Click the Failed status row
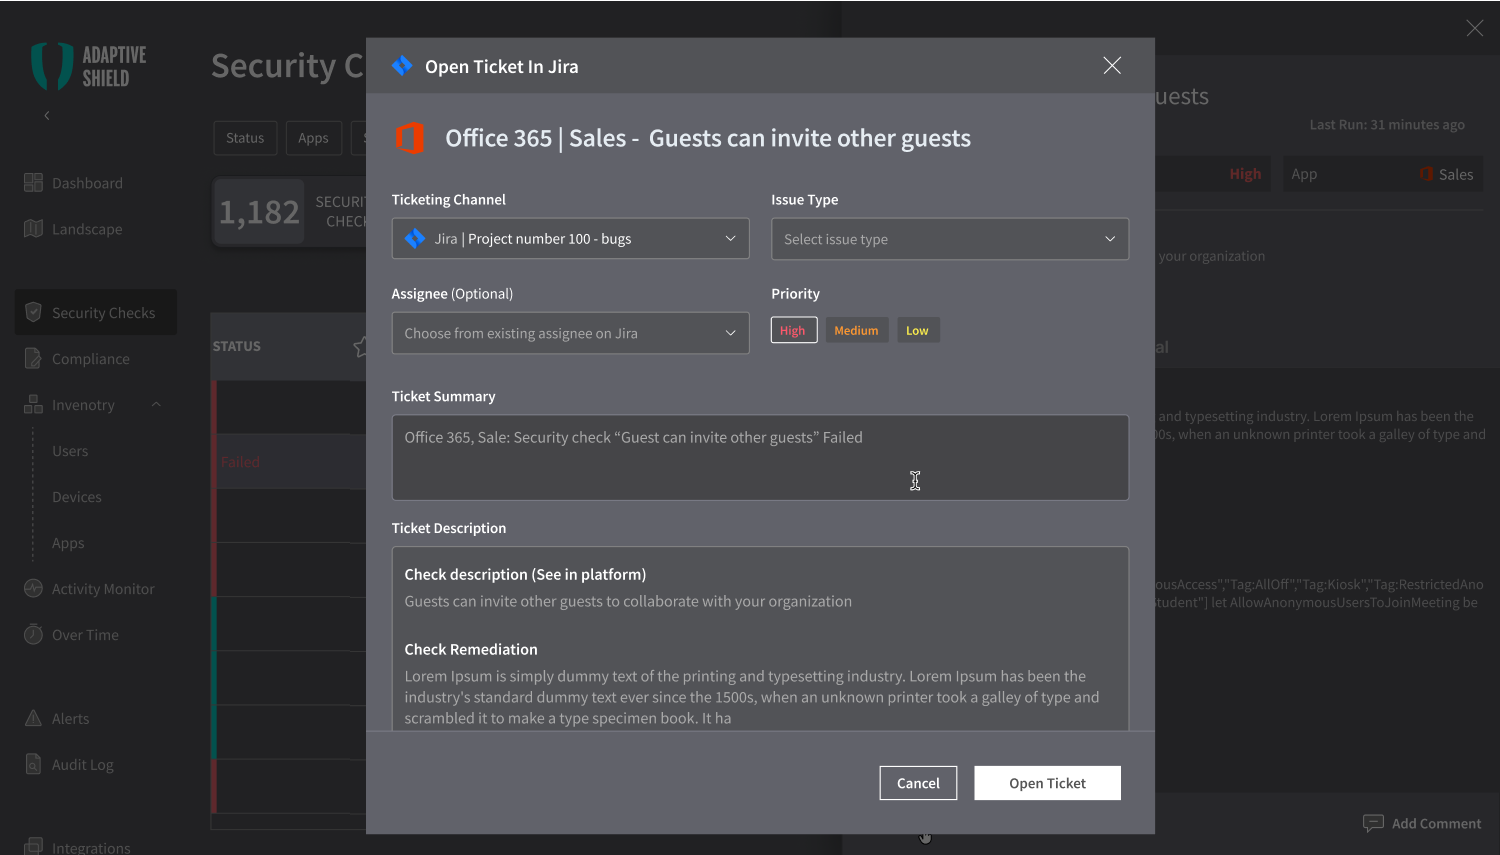This screenshot has height=855, width=1500. pyautogui.click(x=288, y=462)
